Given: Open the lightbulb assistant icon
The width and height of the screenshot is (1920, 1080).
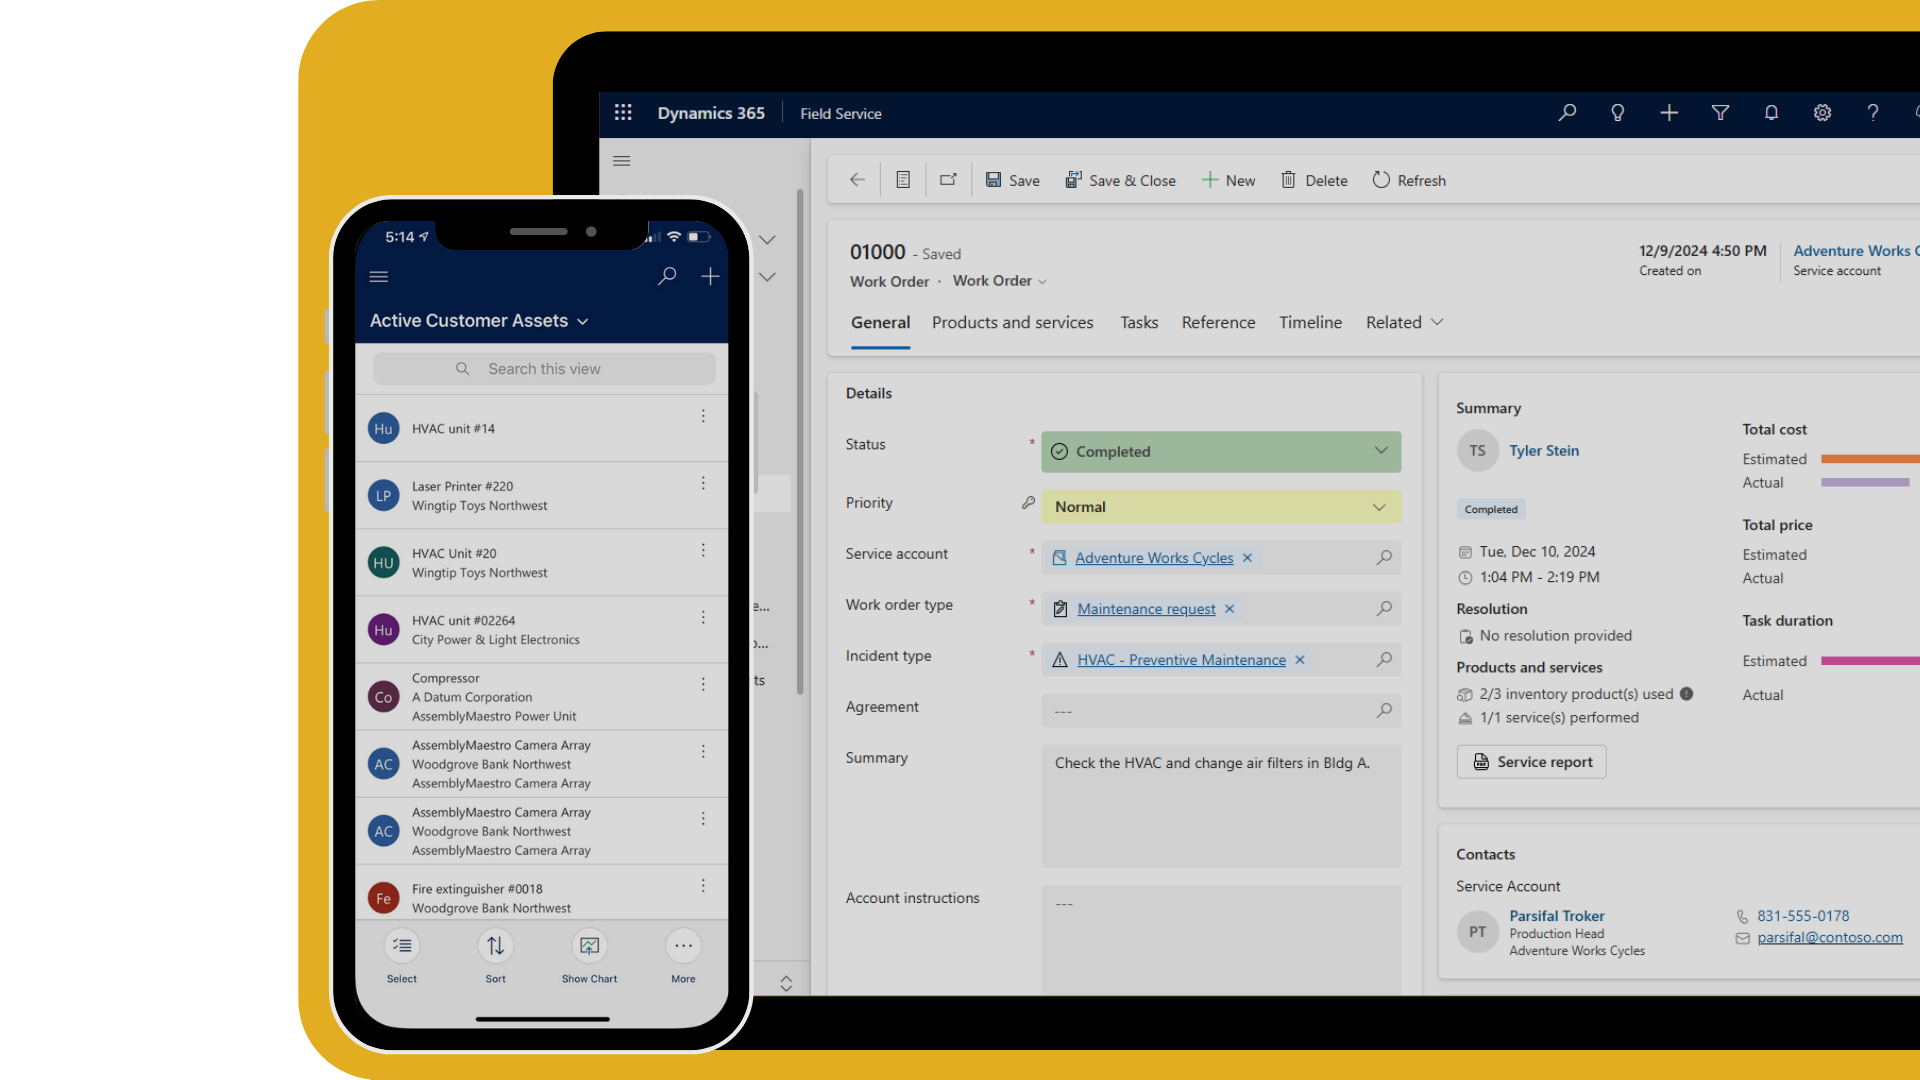Looking at the screenshot, I should click(1617, 113).
